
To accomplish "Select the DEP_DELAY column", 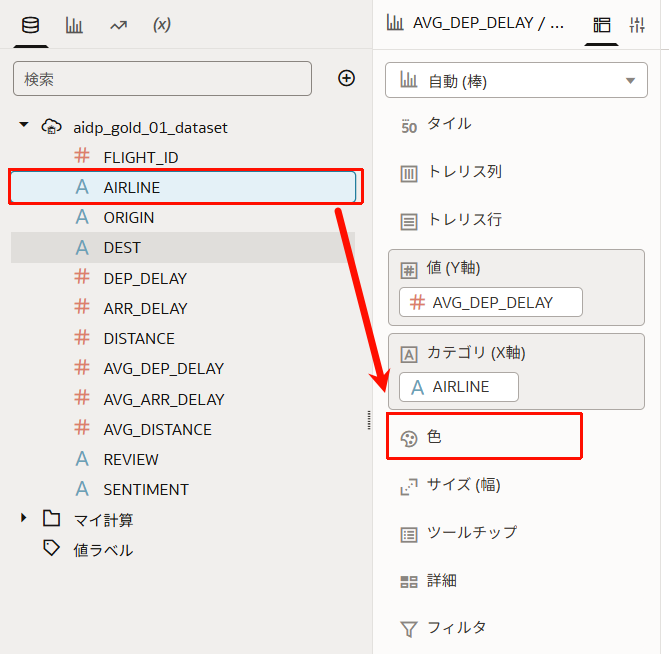I will [145, 279].
